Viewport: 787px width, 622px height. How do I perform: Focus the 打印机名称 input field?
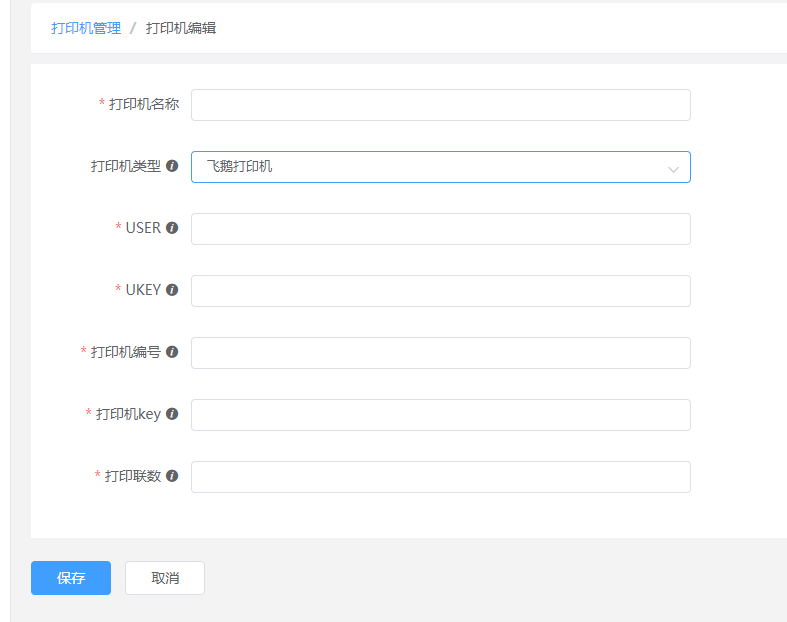point(441,105)
